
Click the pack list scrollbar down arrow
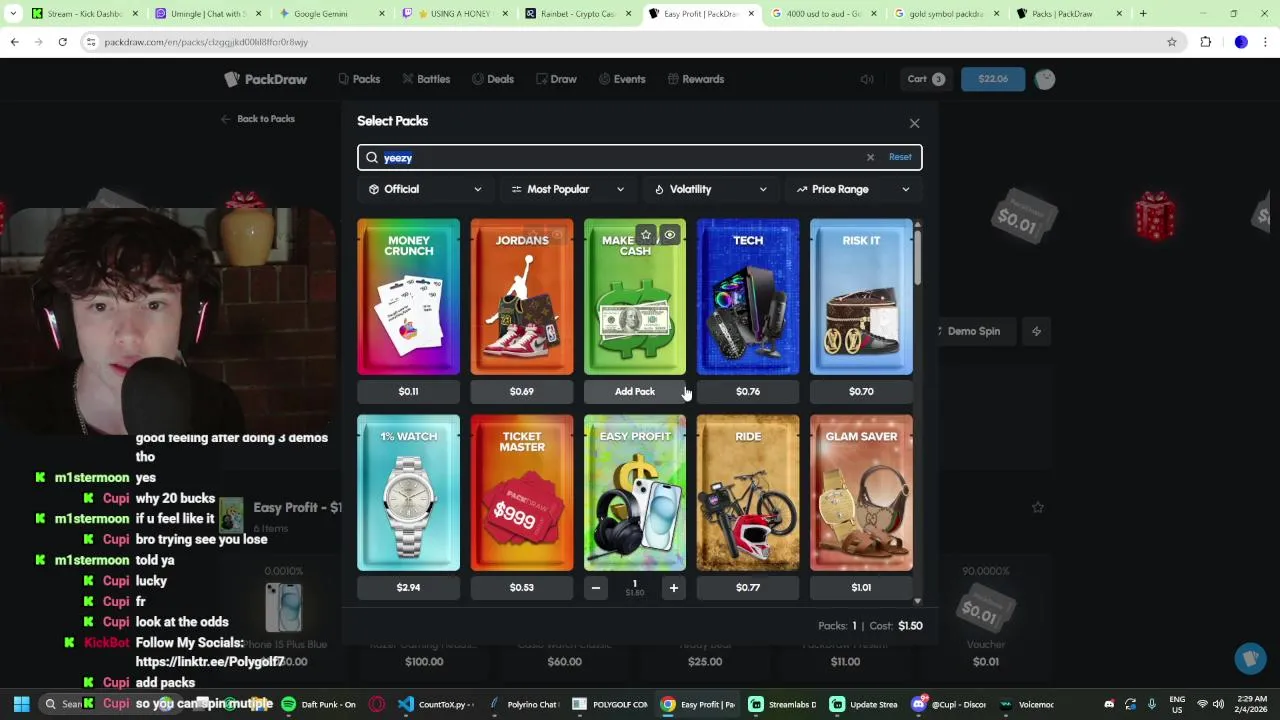coord(917,601)
